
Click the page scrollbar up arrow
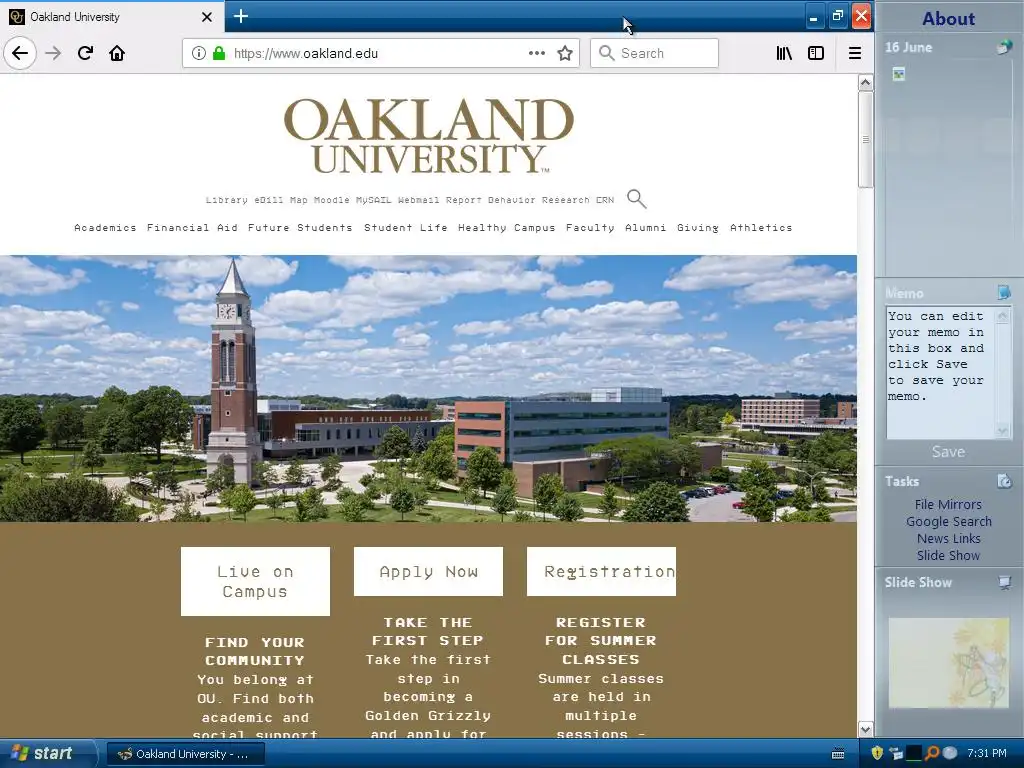(x=865, y=83)
